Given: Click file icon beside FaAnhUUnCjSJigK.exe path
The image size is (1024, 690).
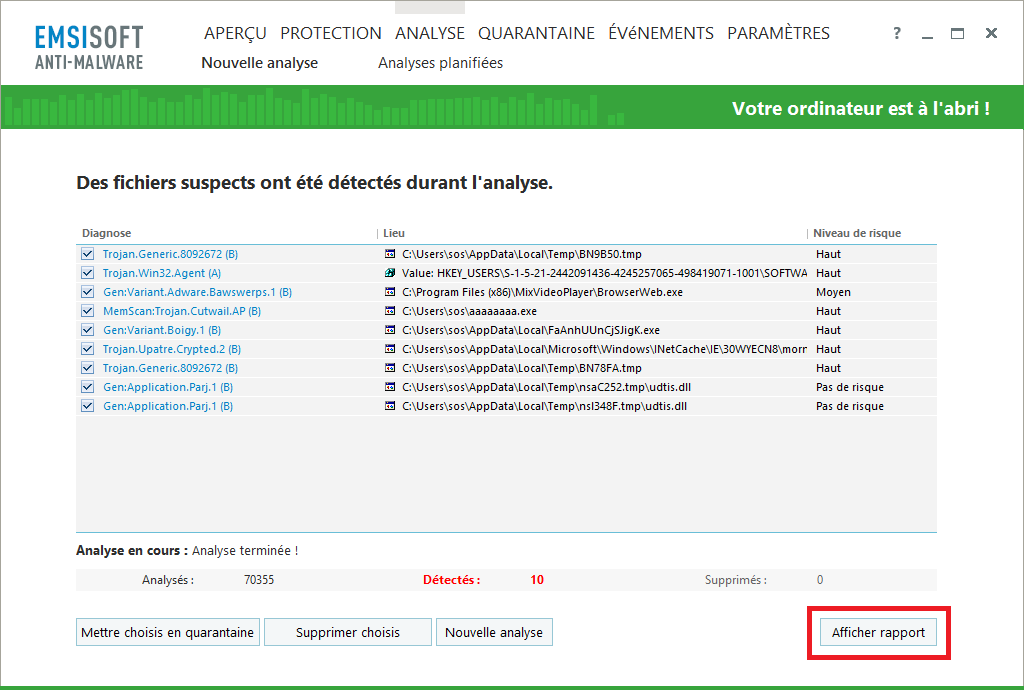Looking at the screenshot, I should click(x=390, y=330).
